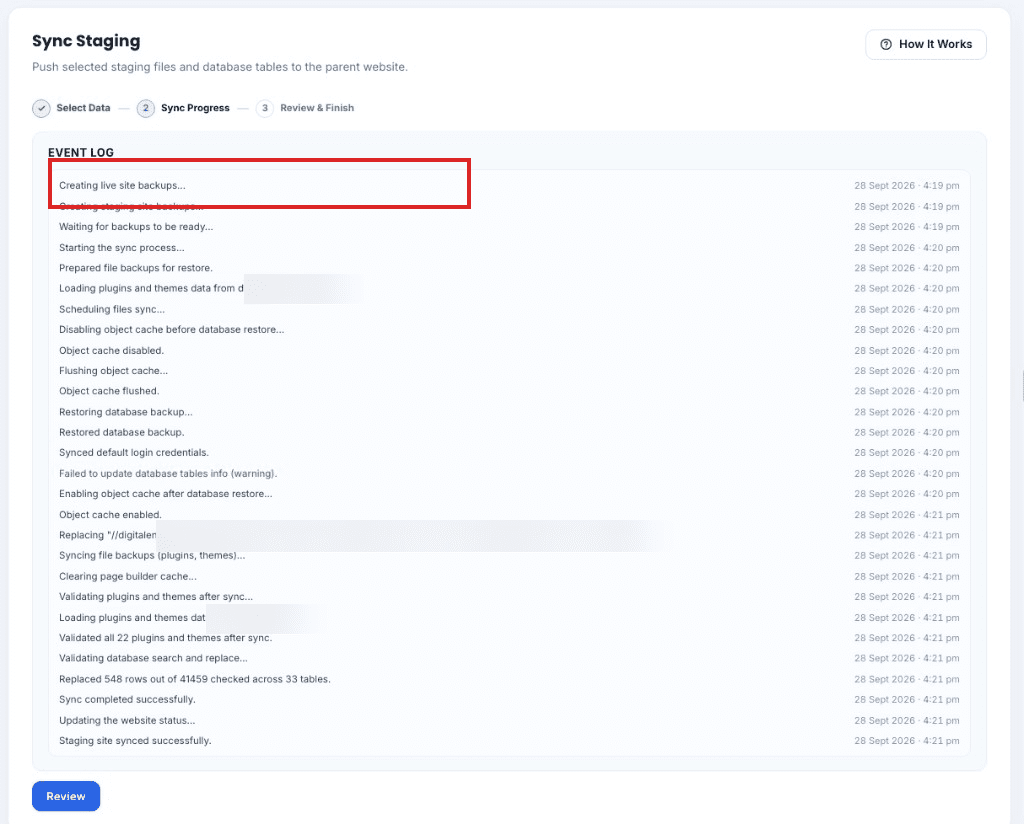Click 'Restoring database backup...' log line
Screen dimensions: 1024x824
click(x=126, y=412)
